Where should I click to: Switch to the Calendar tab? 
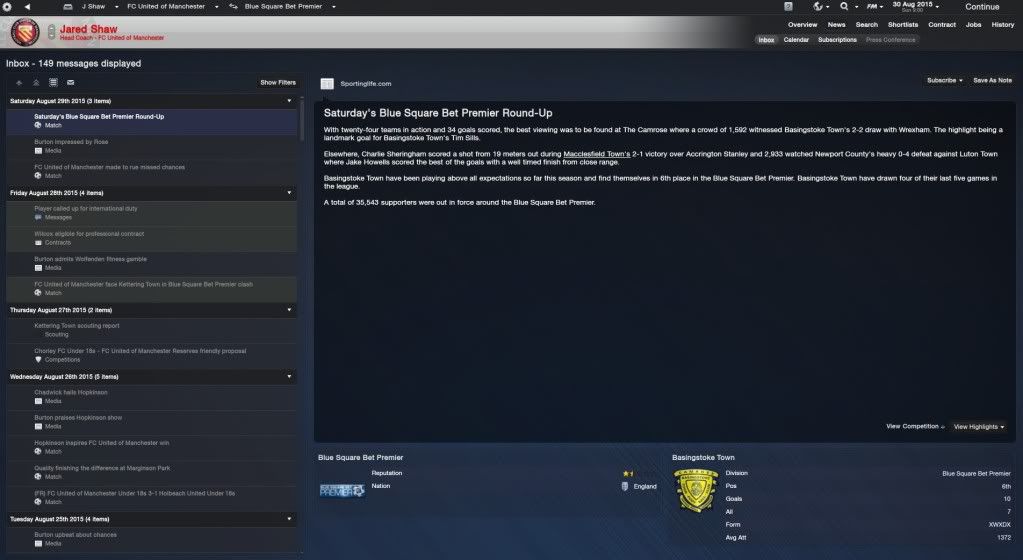796,40
